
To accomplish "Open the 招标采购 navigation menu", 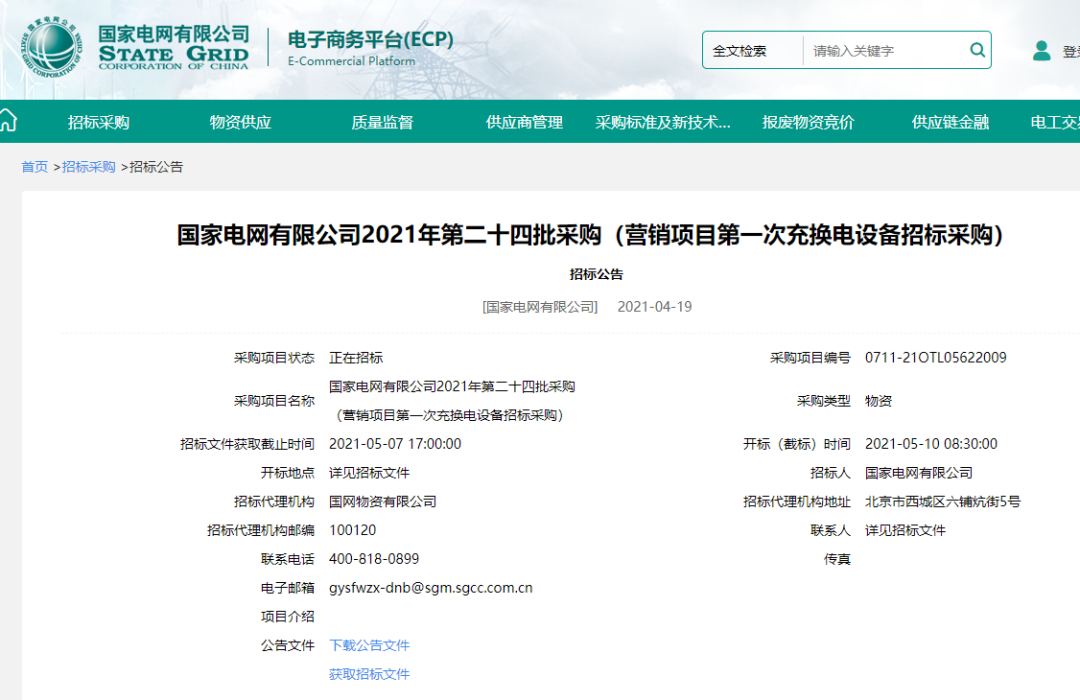I will pos(98,122).
